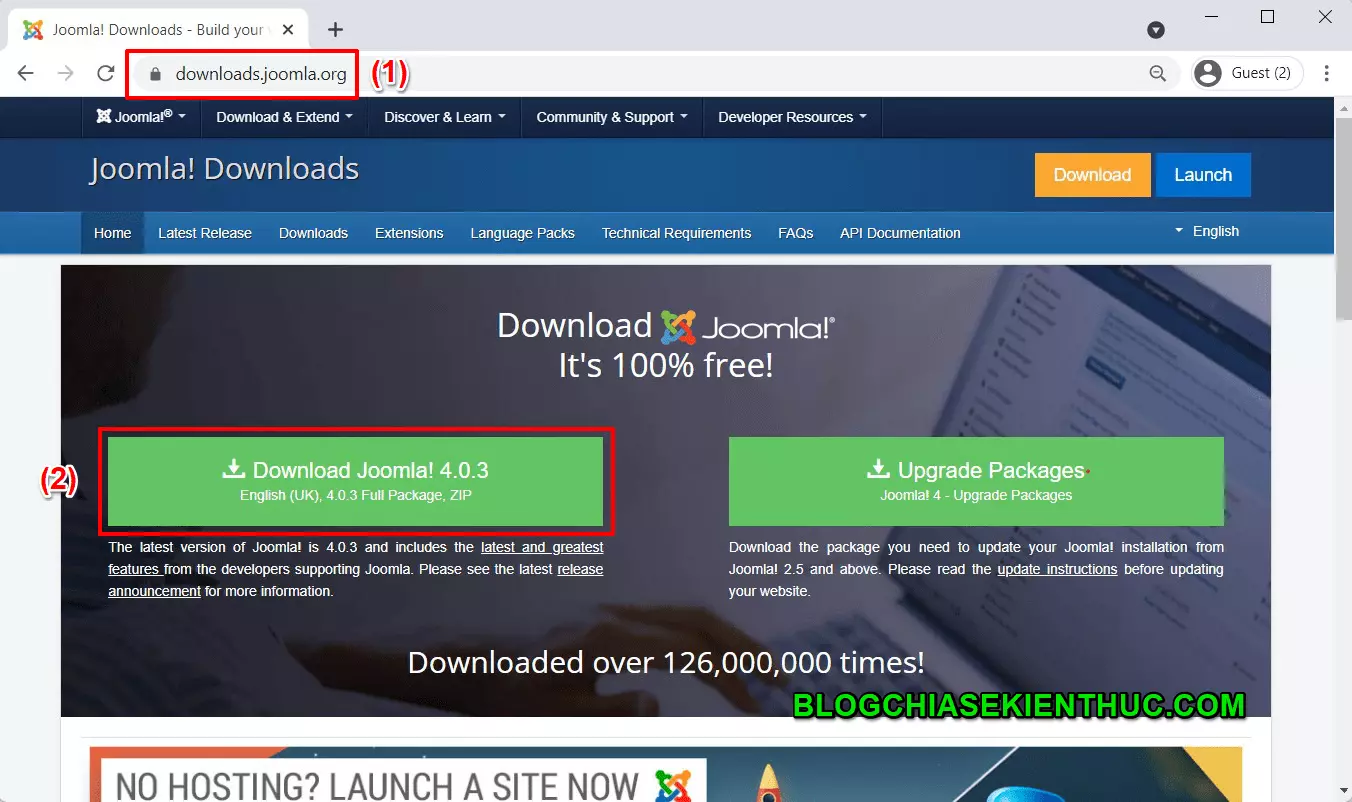Go to the Extensions tab
Screen dimensions: 1352x802
coord(409,233)
